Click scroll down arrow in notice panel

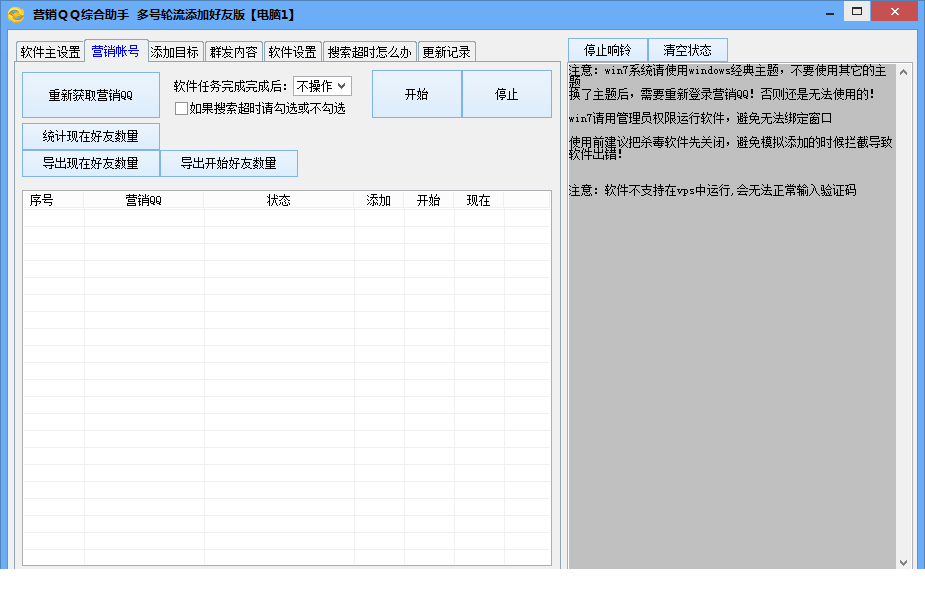(x=904, y=563)
